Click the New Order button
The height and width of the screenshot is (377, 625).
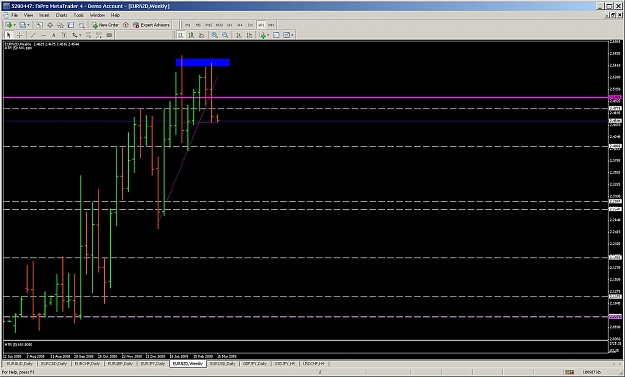coord(106,25)
